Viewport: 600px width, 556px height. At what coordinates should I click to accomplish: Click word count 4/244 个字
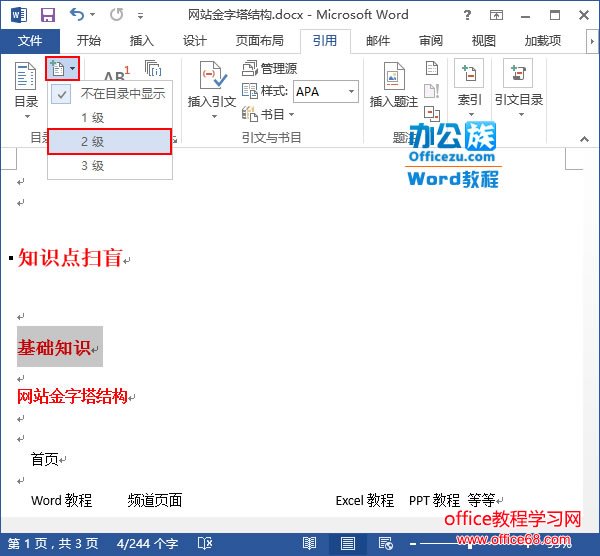click(147, 544)
